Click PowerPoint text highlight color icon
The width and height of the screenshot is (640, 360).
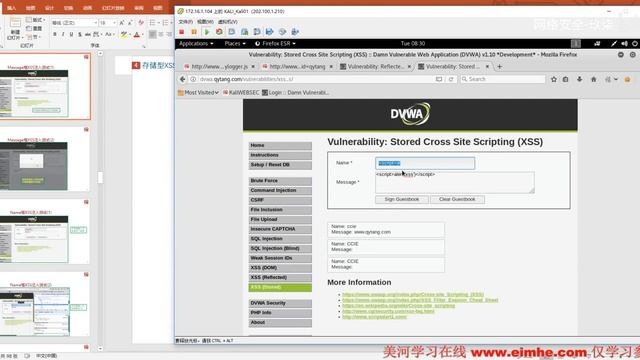[x=123, y=35]
